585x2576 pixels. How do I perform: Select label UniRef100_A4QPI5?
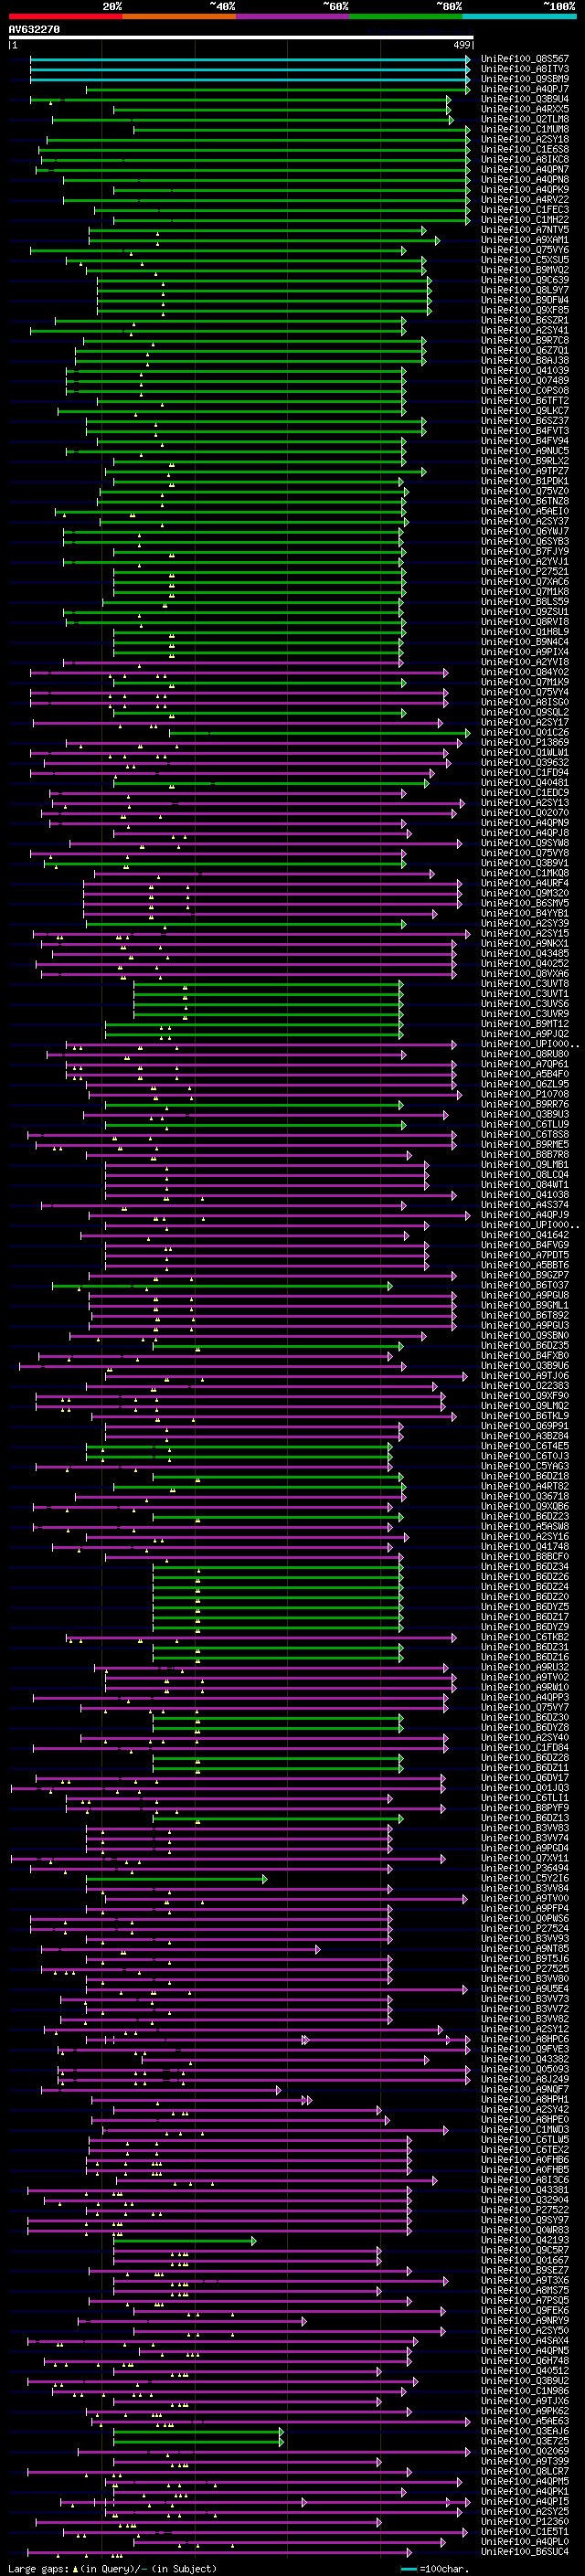click(x=525, y=2502)
